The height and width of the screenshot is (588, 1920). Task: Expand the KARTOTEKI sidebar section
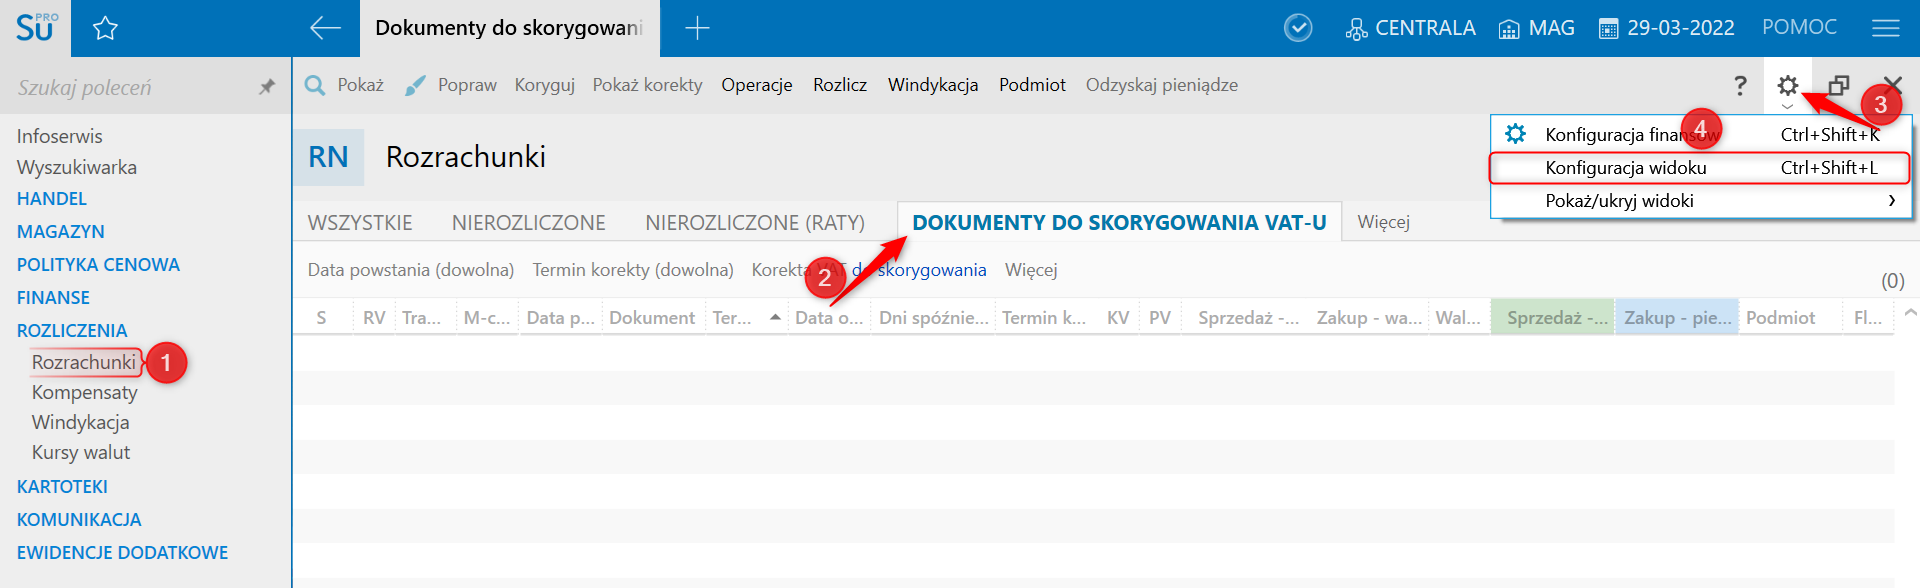click(x=62, y=487)
